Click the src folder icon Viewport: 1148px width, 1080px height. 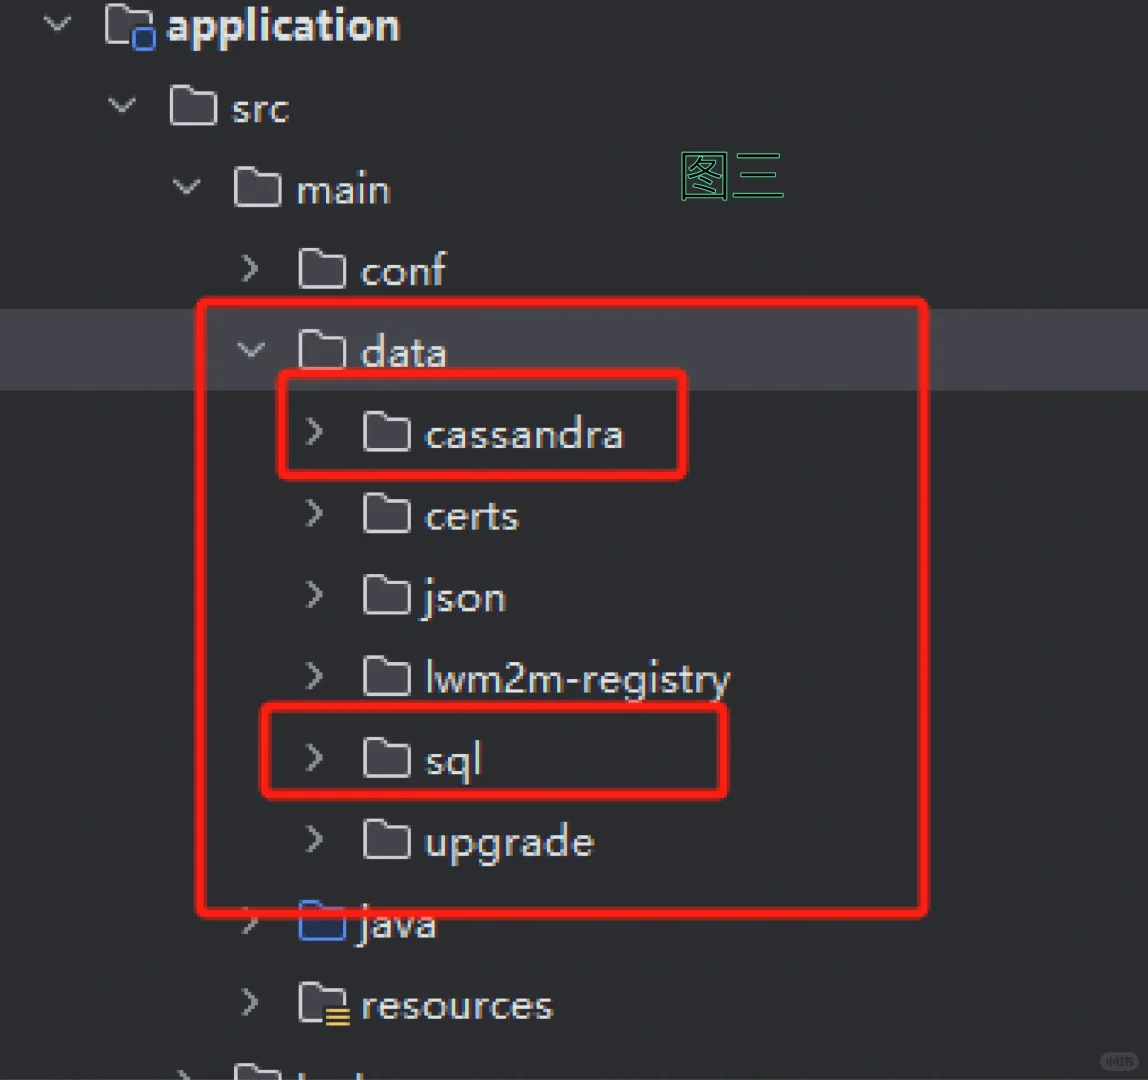click(x=193, y=106)
